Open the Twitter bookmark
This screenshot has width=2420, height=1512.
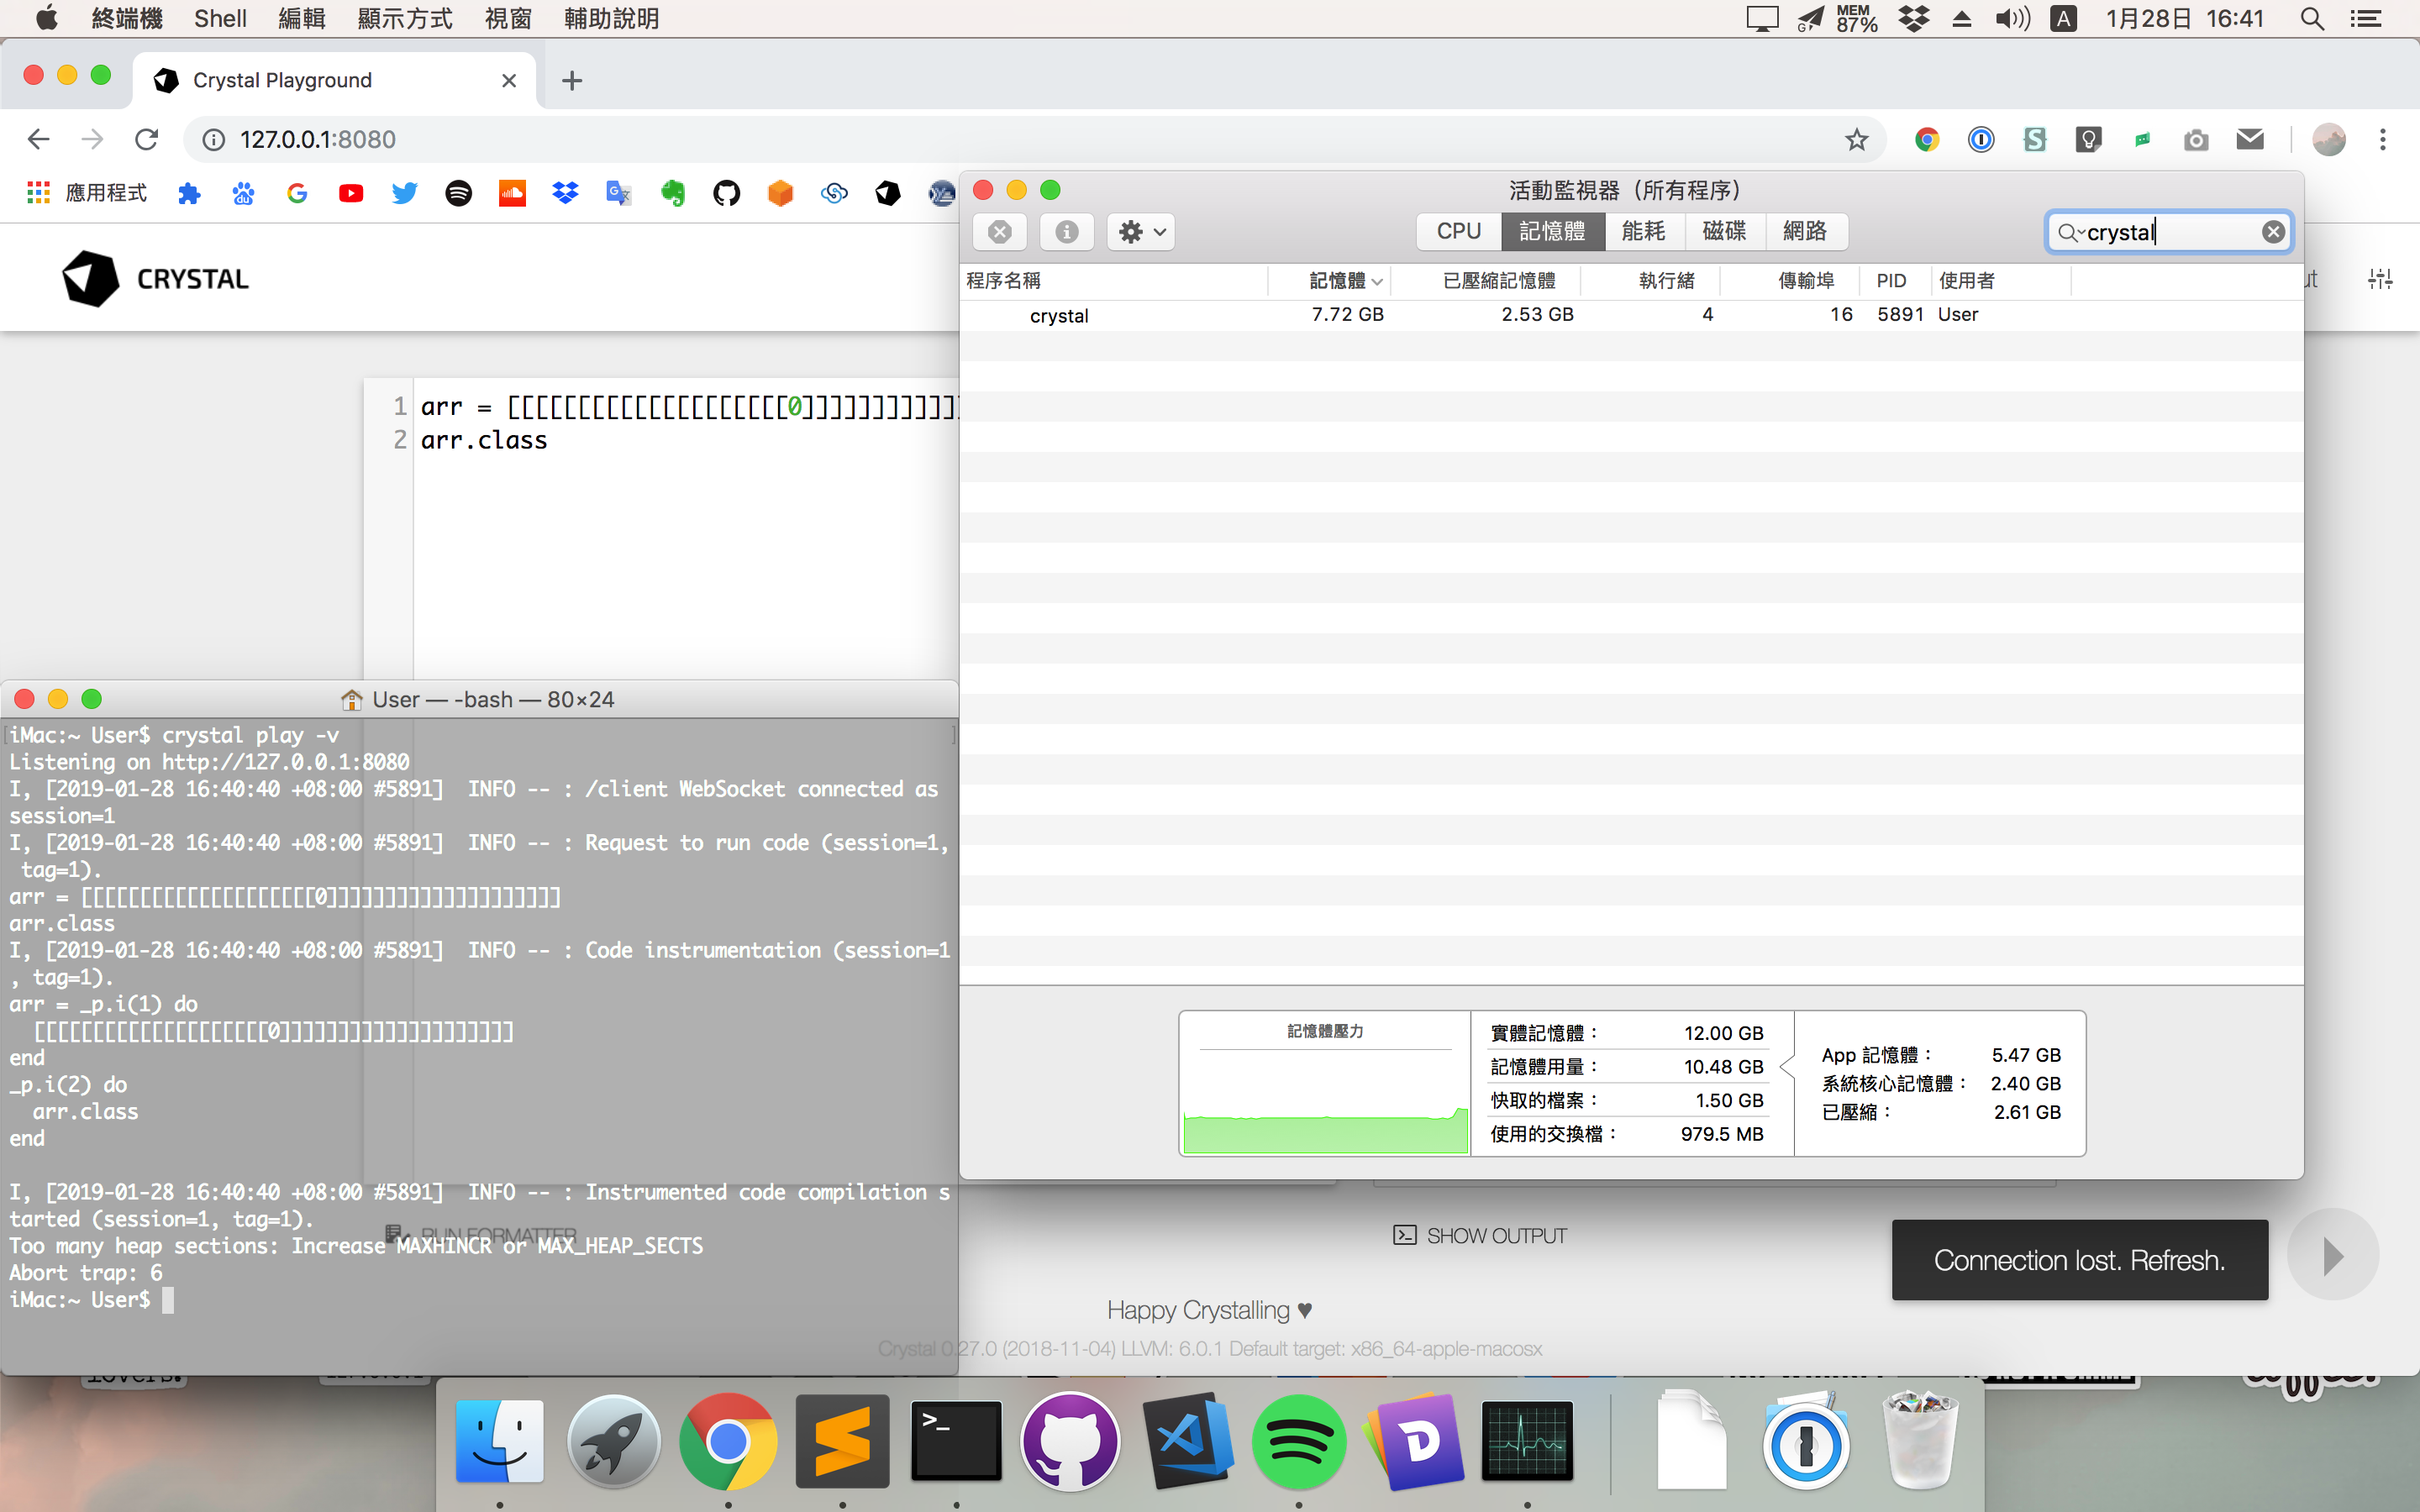click(x=405, y=193)
